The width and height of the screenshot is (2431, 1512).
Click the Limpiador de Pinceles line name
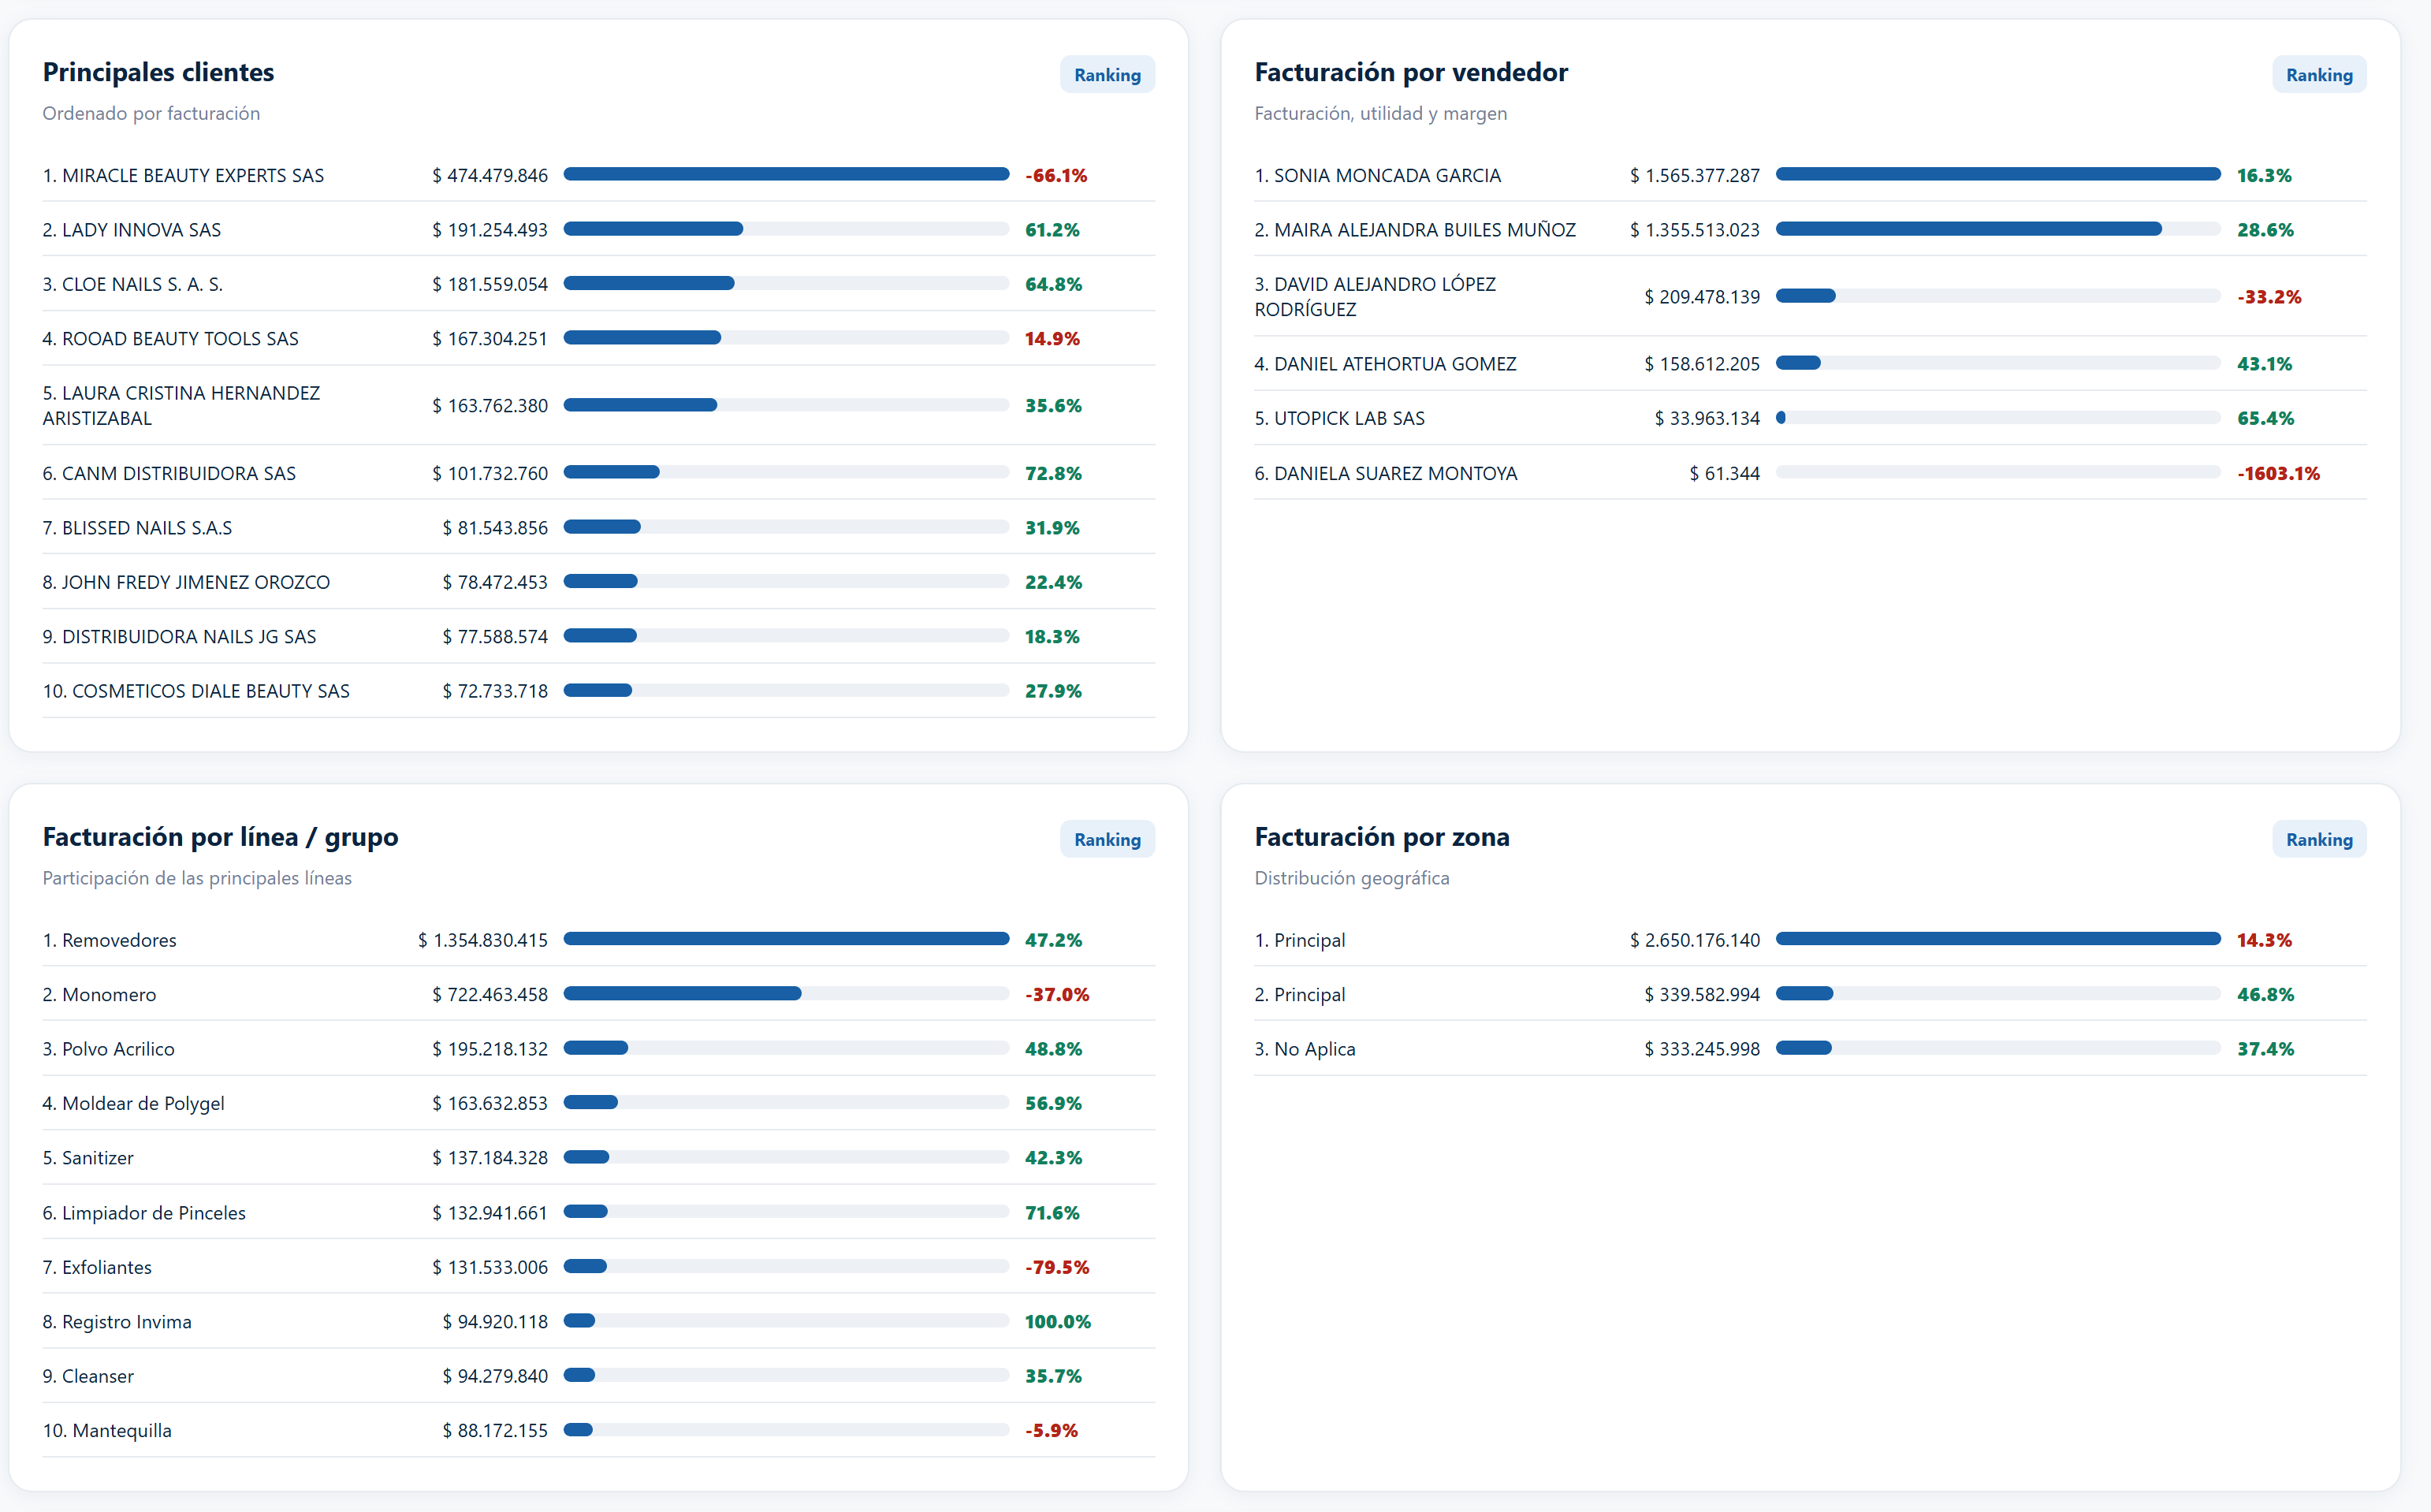pyautogui.click(x=154, y=1213)
